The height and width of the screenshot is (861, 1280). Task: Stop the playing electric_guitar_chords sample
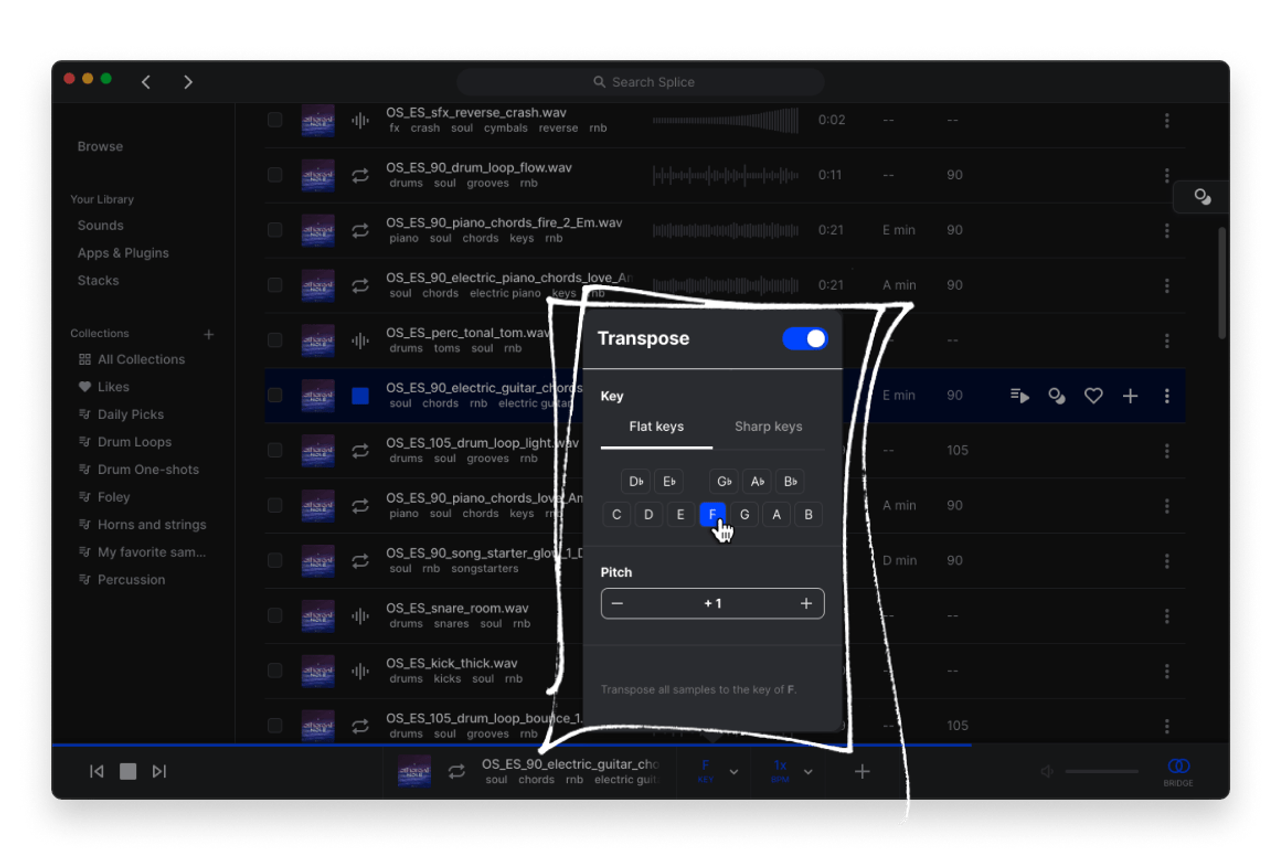(x=360, y=396)
